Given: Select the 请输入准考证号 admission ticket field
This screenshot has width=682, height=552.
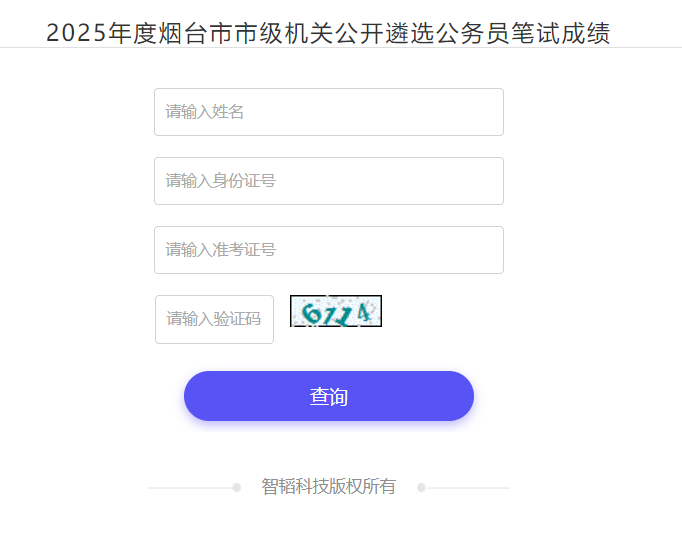Looking at the screenshot, I should tap(328, 250).
